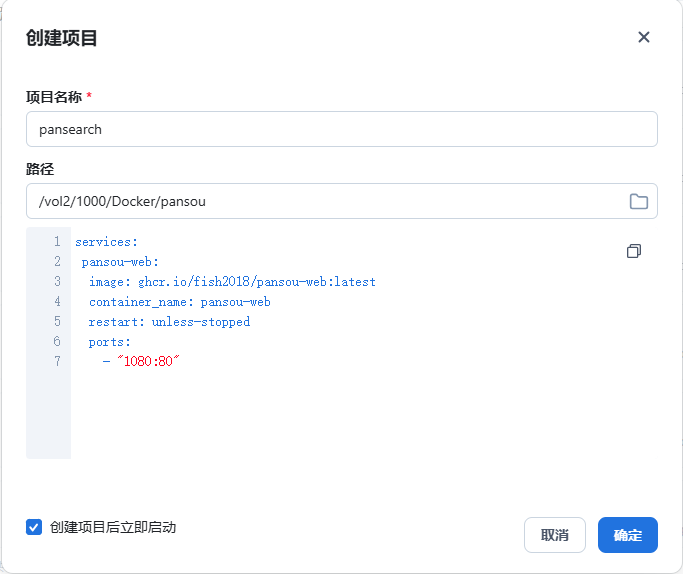Click the image: ghcr.io/fish2018 line
Image resolution: width=683 pixels, height=574 pixels.
pyautogui.click(x=231, y=282)
